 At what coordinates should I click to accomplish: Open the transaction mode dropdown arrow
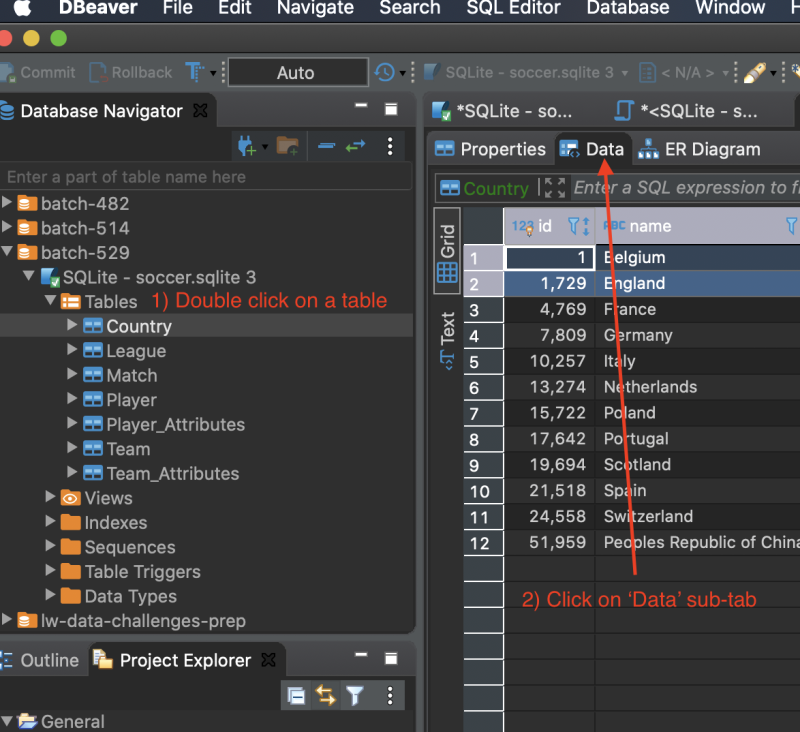[213, 73]
